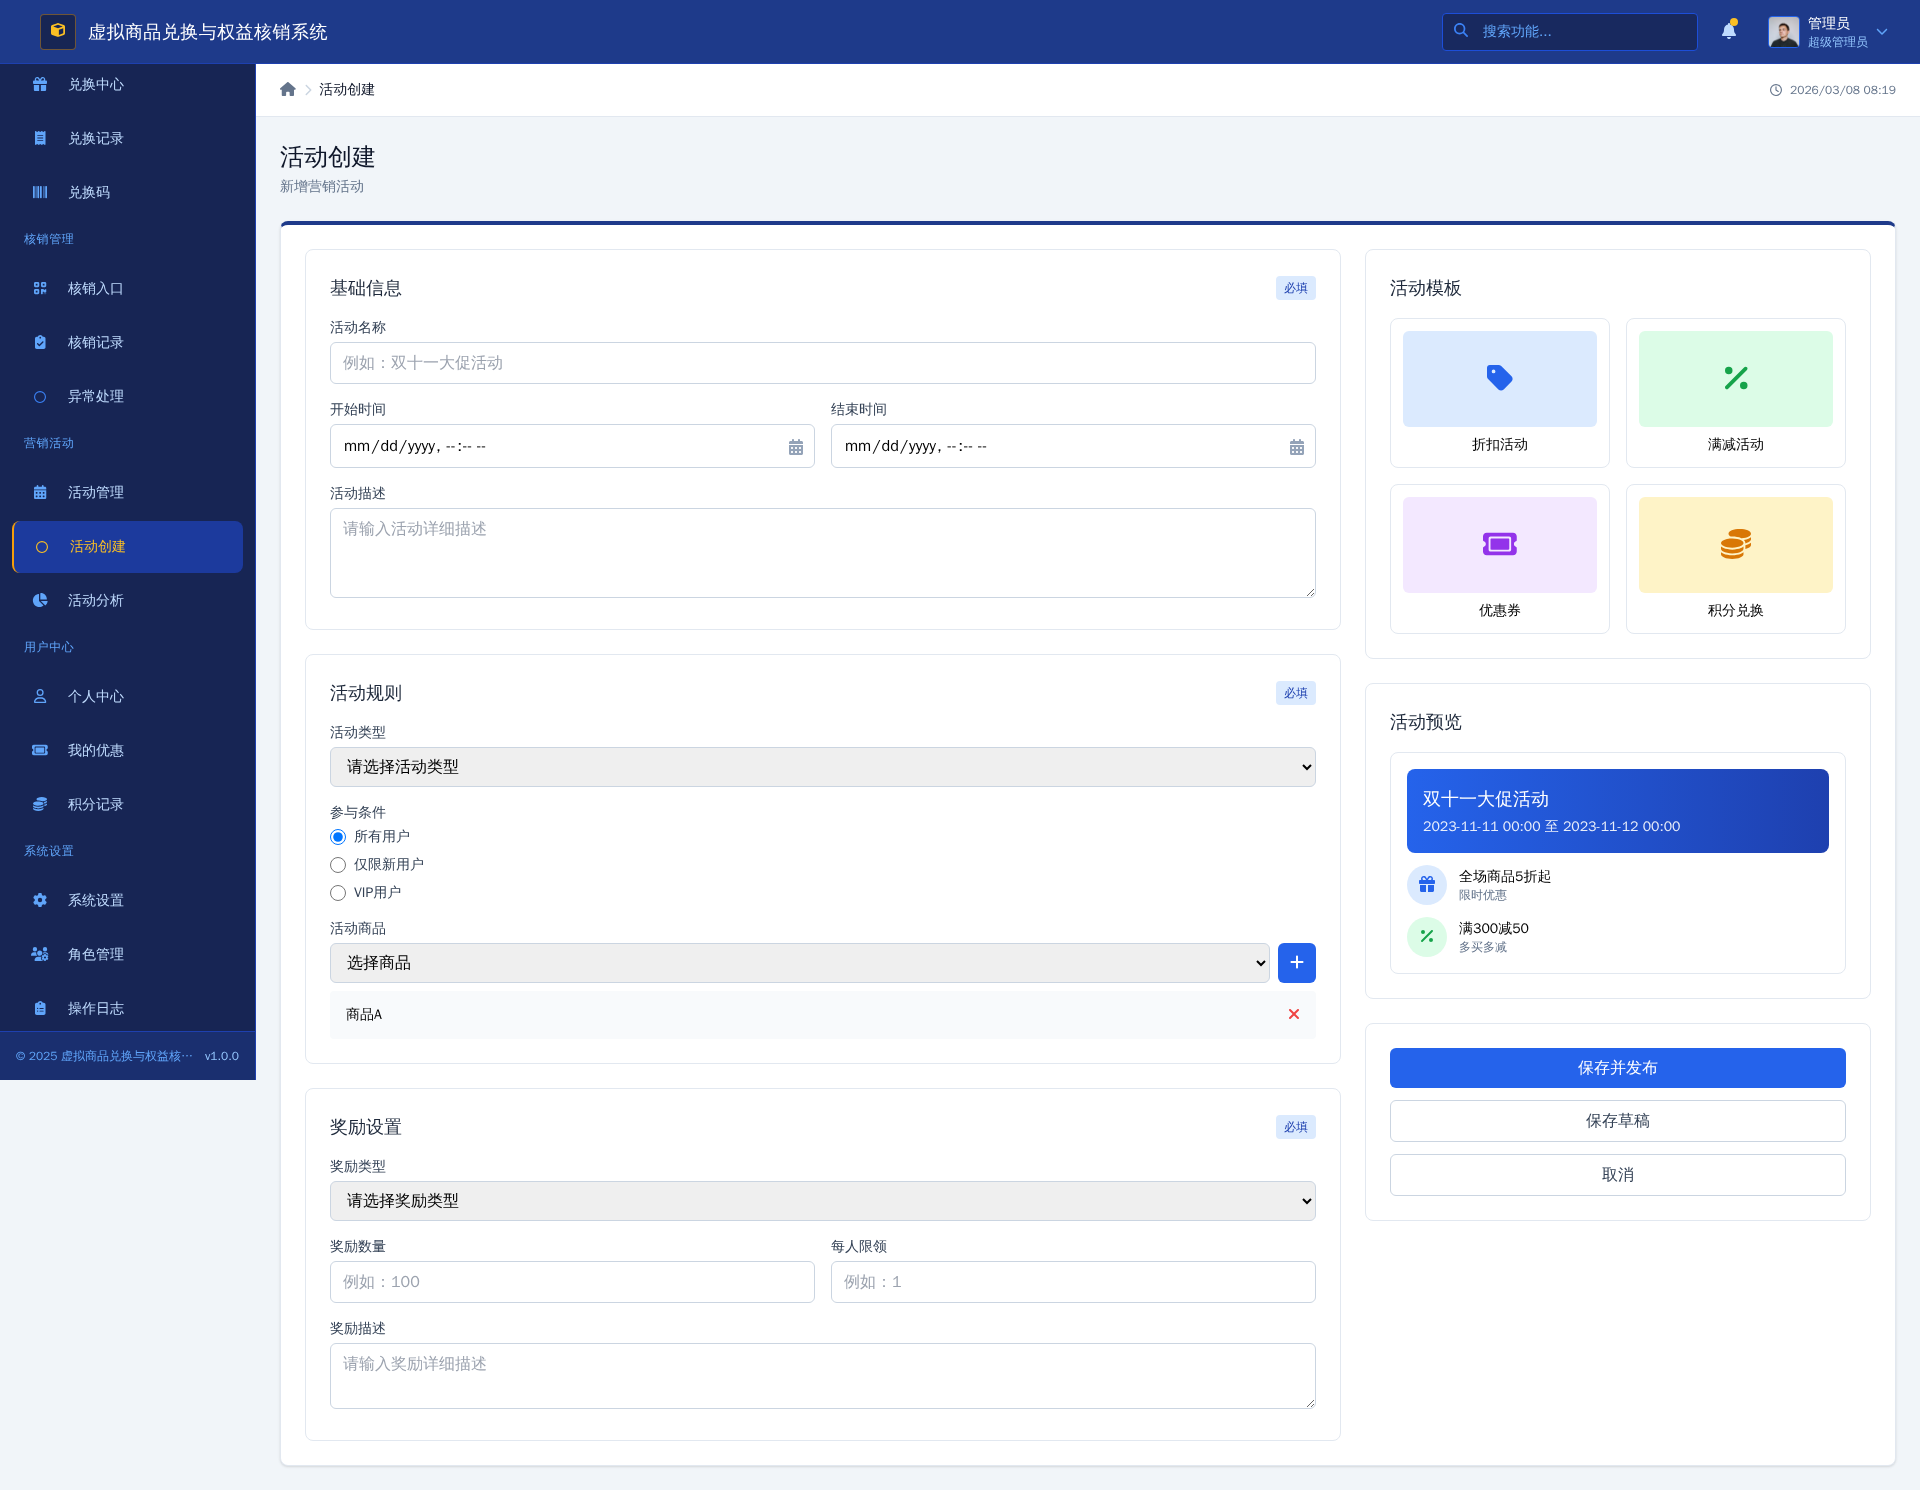Click the 活动名称 input field
Image resolution: width=1920 pixels, height=1490 pixels.
pos(822,363)
